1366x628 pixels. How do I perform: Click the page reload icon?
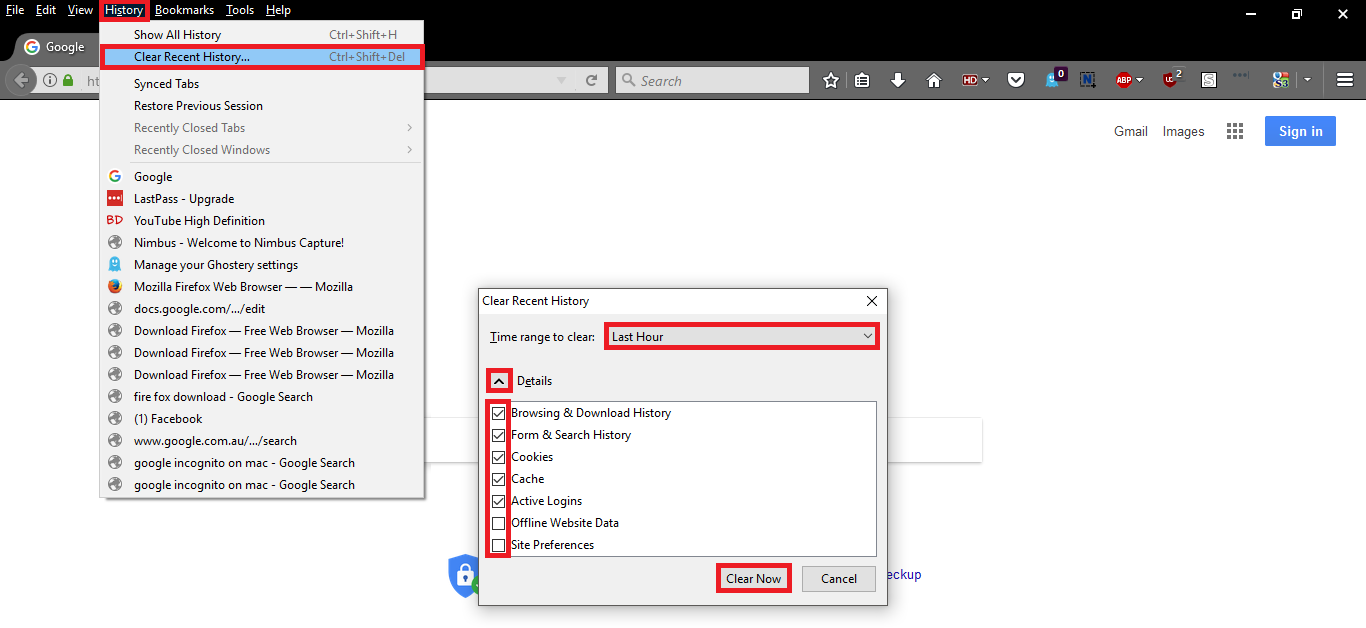pos(592,80)
